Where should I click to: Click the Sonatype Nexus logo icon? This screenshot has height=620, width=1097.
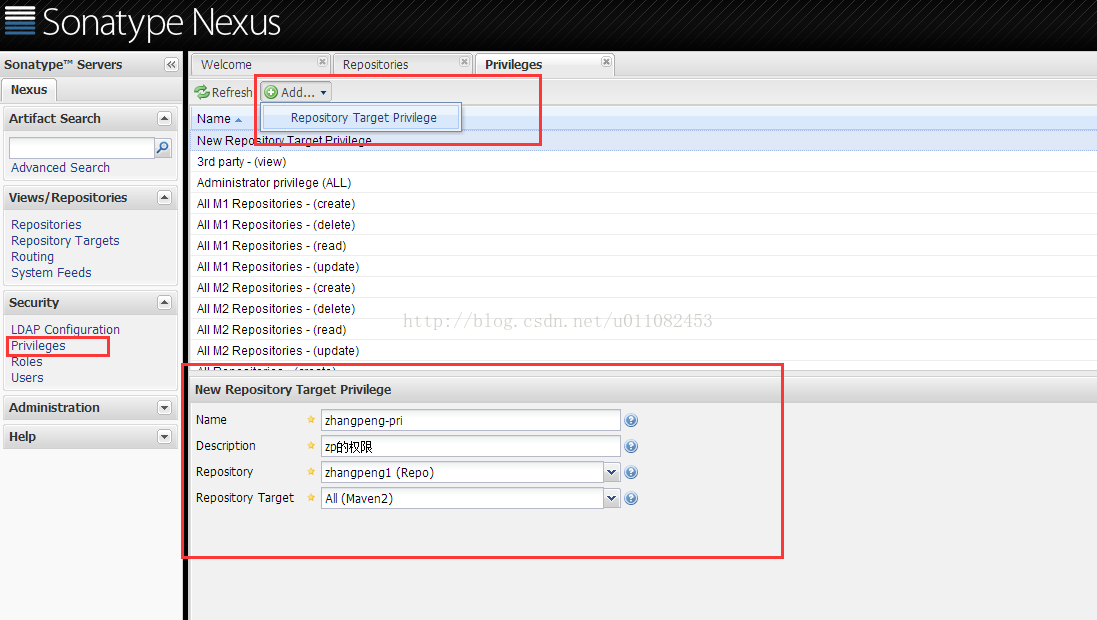click(x=20, y=20)
